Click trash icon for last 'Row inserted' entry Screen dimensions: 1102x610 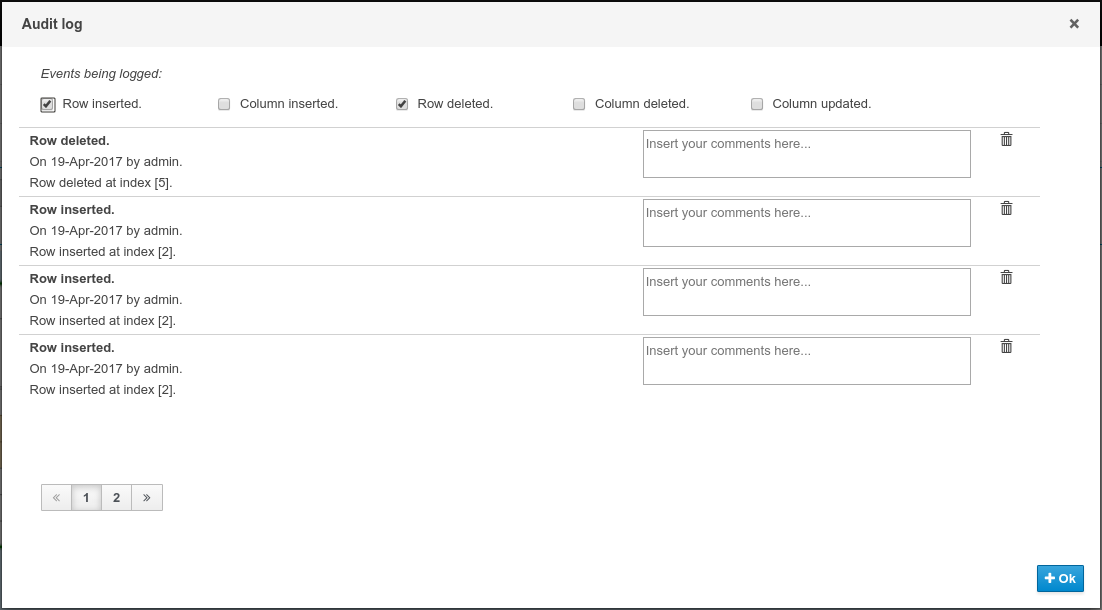coord(1006,347)
